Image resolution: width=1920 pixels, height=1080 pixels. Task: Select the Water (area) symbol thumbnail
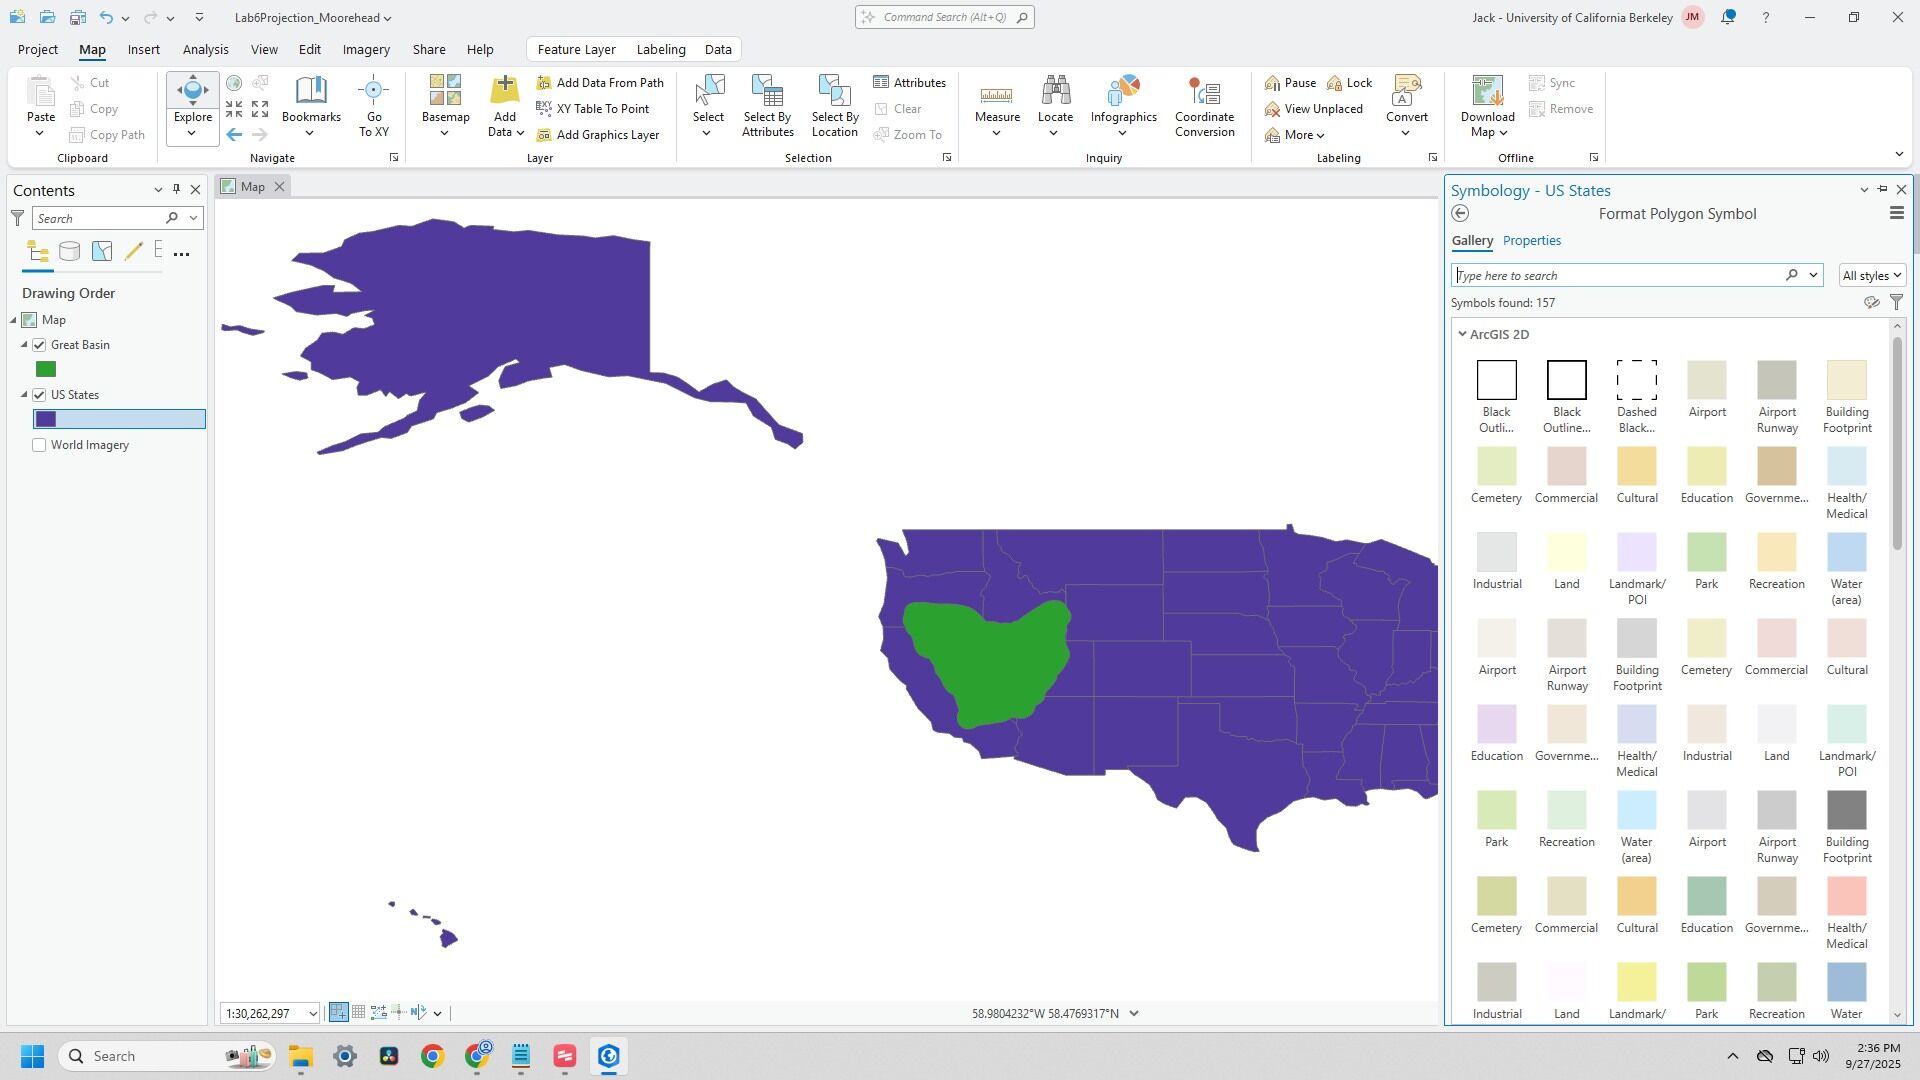coord(1845,553)
